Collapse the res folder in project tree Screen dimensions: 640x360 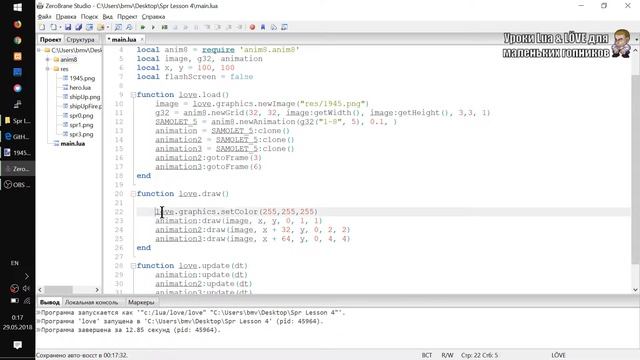(48, 69)
